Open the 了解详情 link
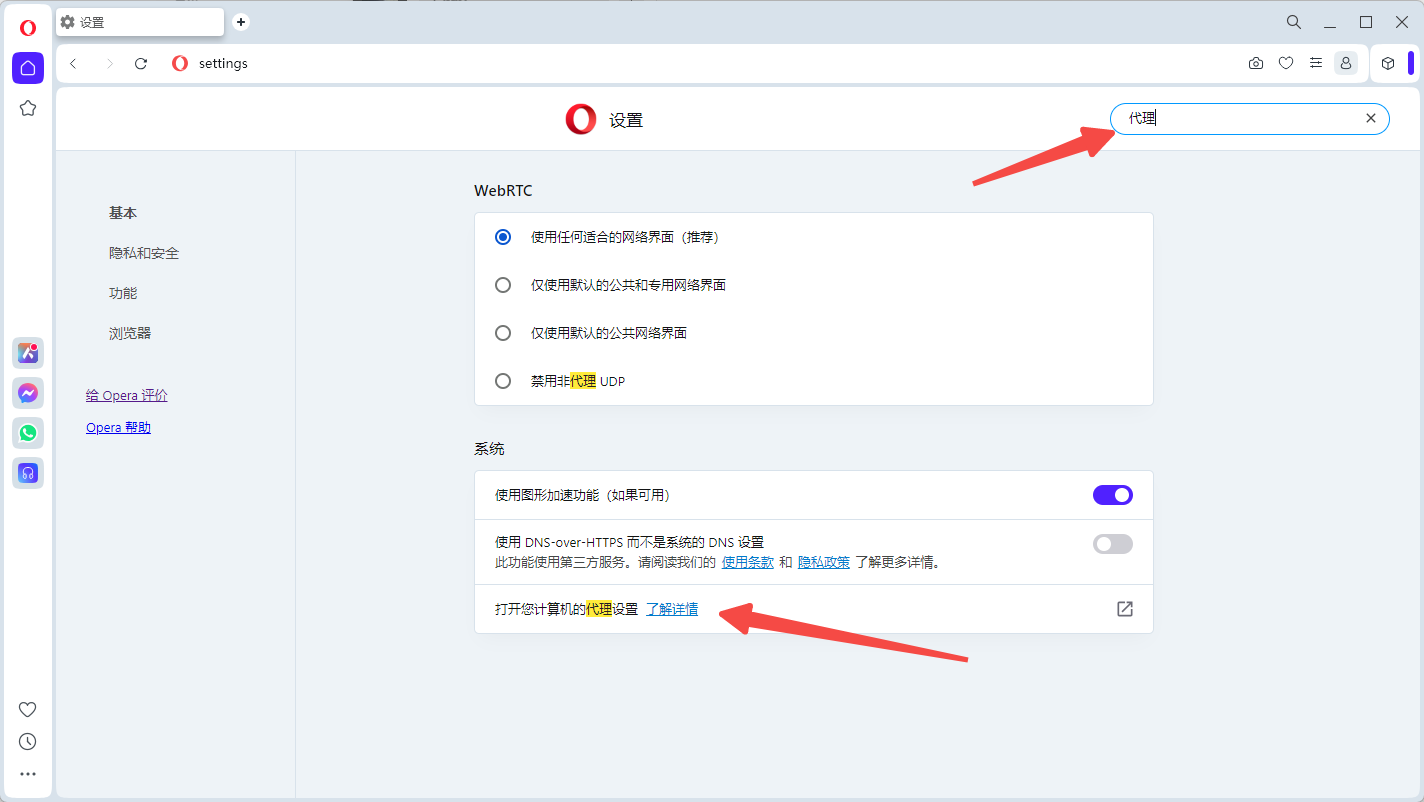Screen dimensions: 1424x802 tap(672, 609)
